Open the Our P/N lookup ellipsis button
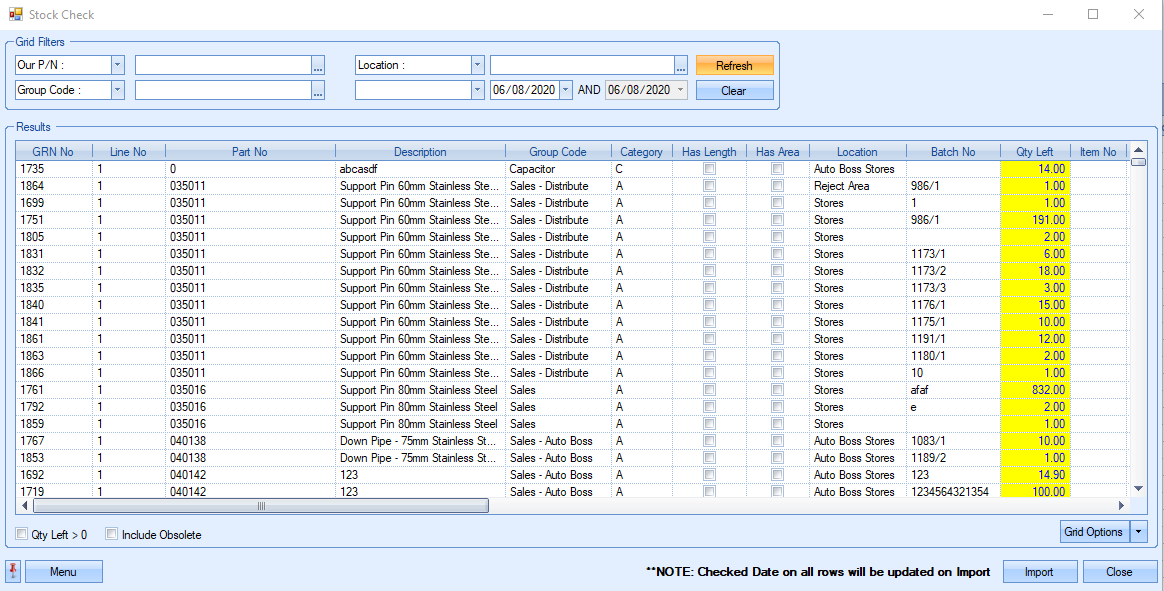The image size is (1164, 591). (318, 66)
